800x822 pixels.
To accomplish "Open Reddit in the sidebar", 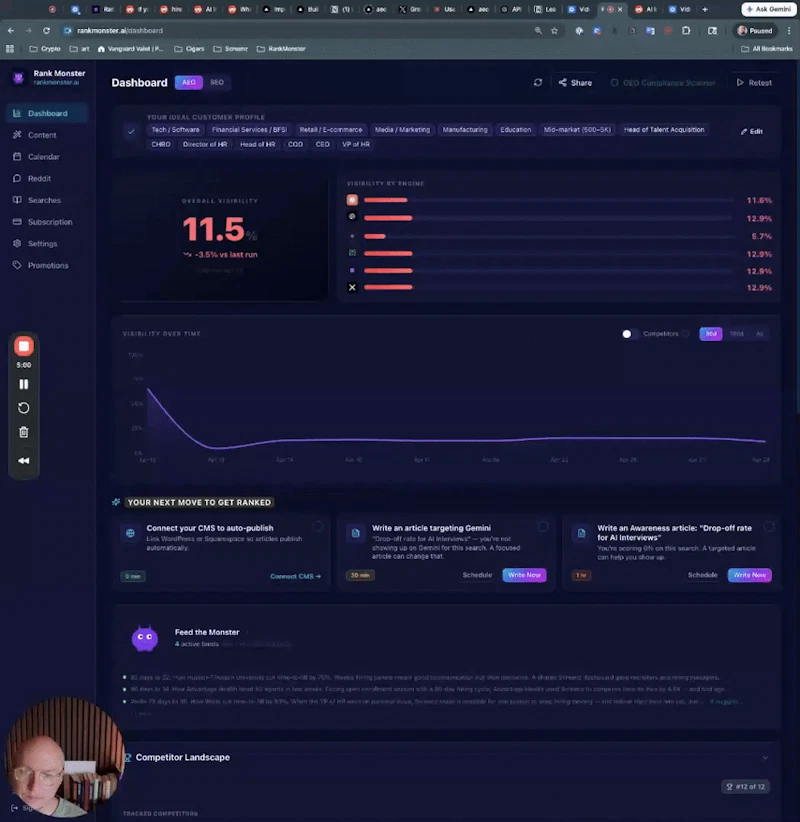I will (x=39, y=178).
